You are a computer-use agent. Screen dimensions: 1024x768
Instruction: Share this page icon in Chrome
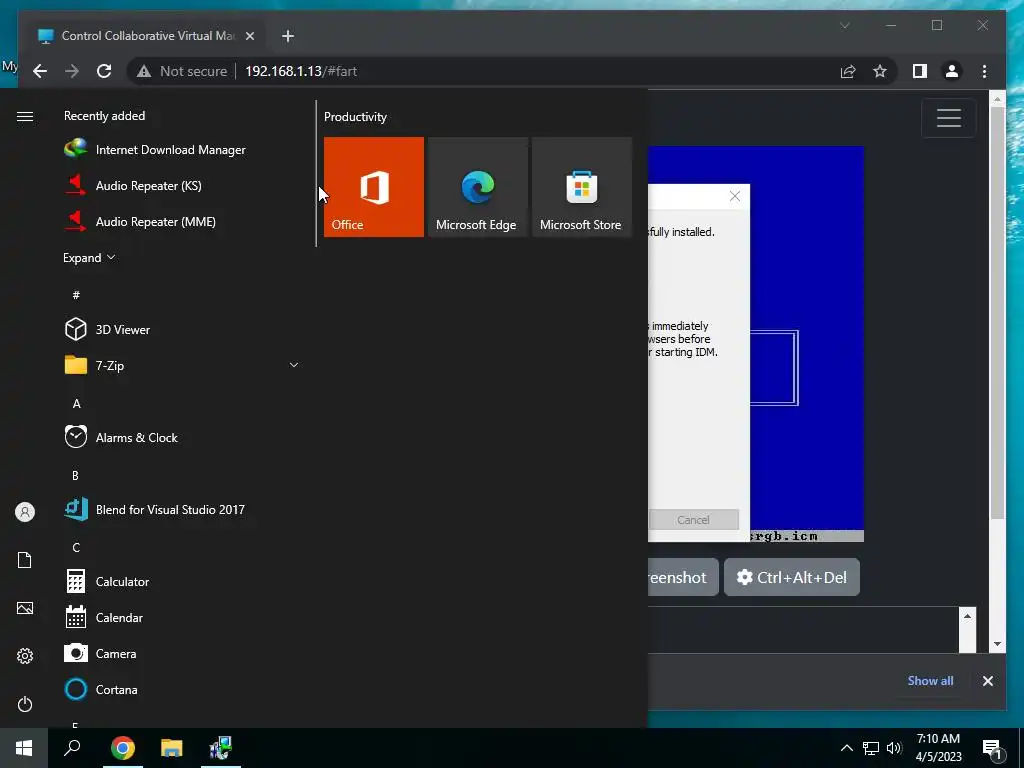coord(848,71)
